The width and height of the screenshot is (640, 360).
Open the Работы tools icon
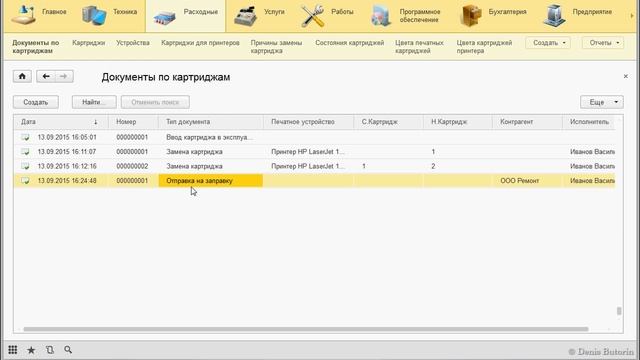click(312, 16)
